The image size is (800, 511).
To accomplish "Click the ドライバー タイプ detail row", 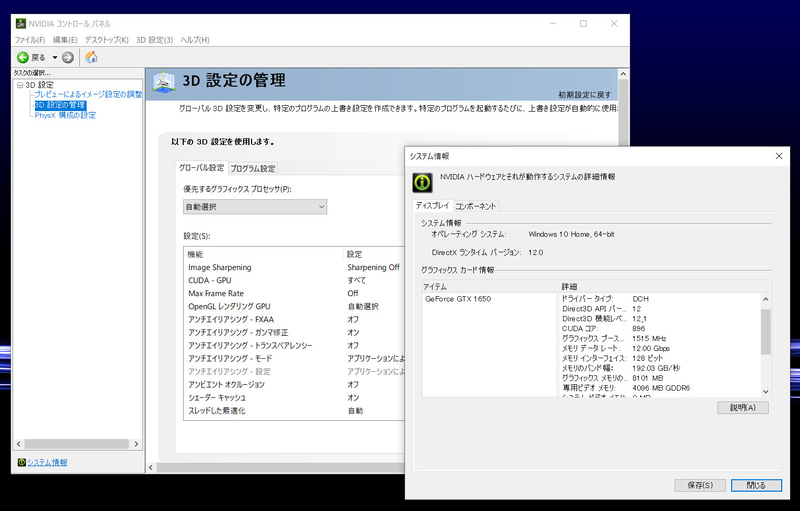I will tap(660, 299).
